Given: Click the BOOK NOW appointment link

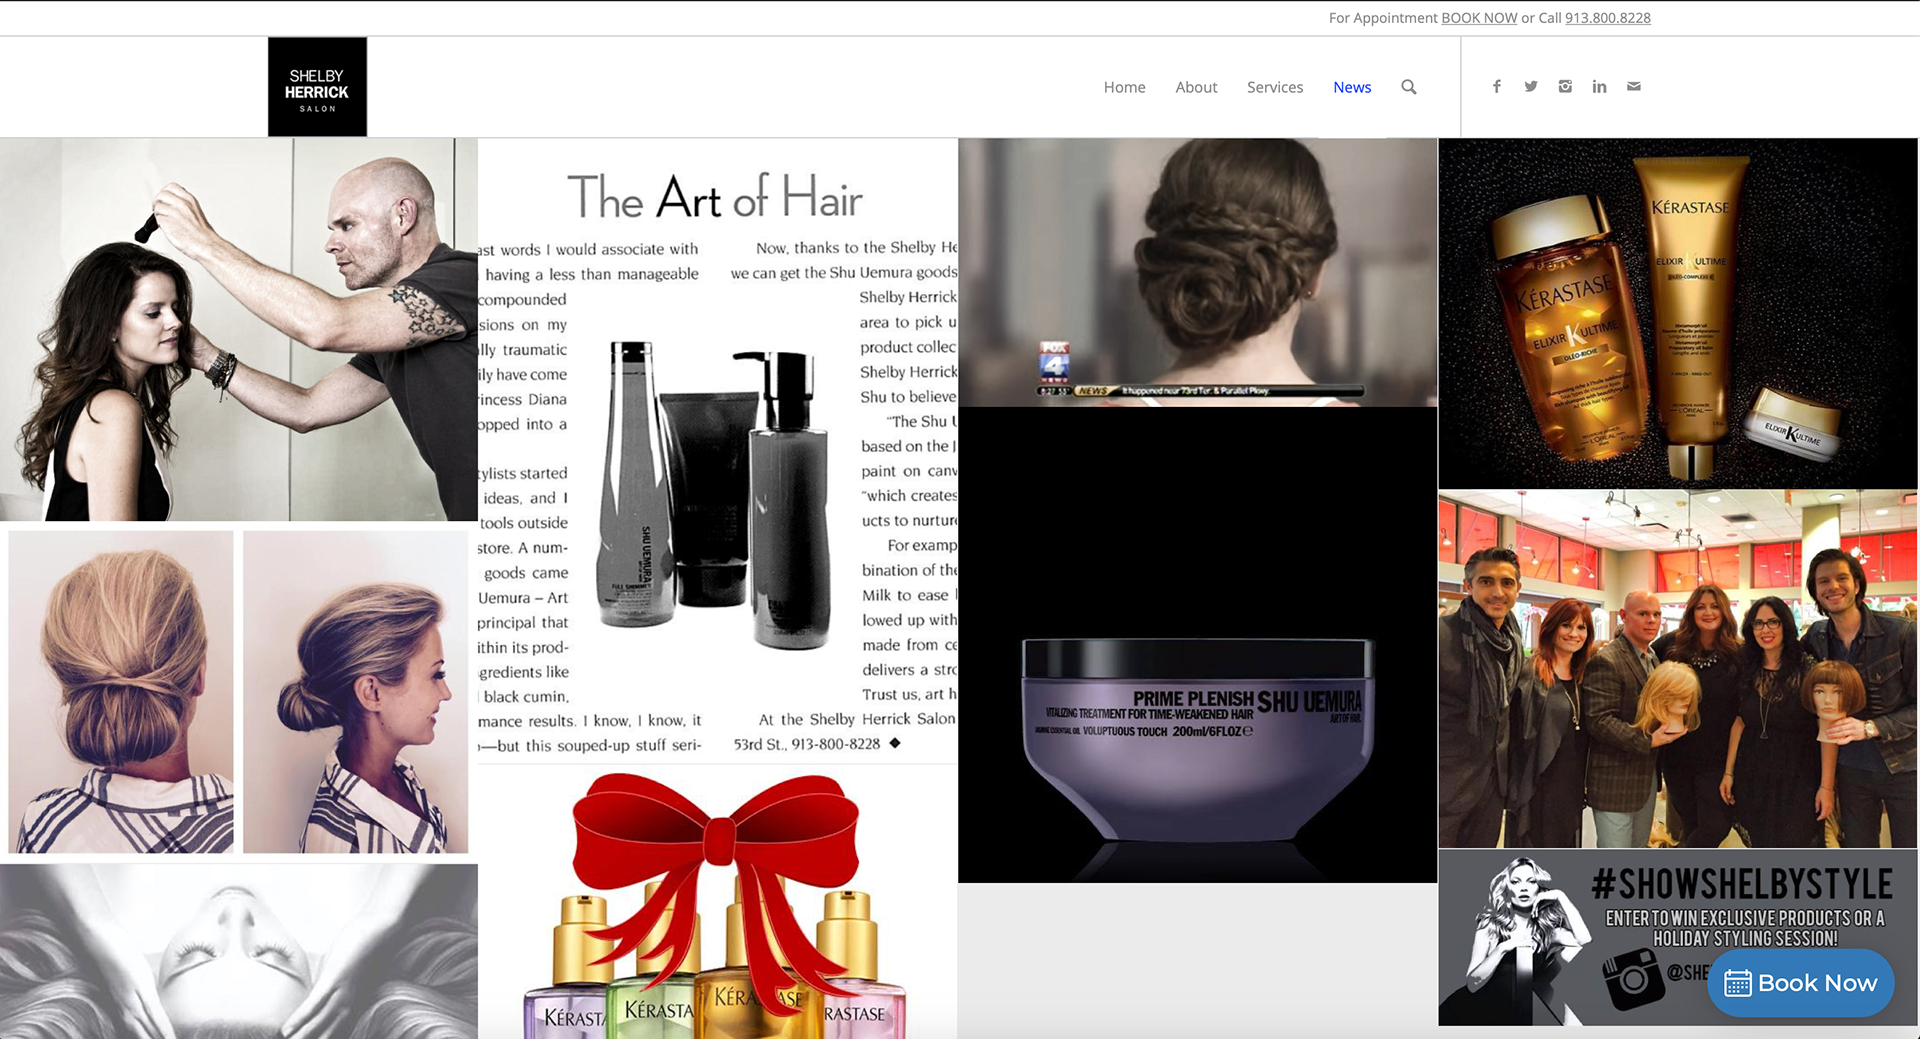Looking at the screenshot, I should click(1479, 18).
